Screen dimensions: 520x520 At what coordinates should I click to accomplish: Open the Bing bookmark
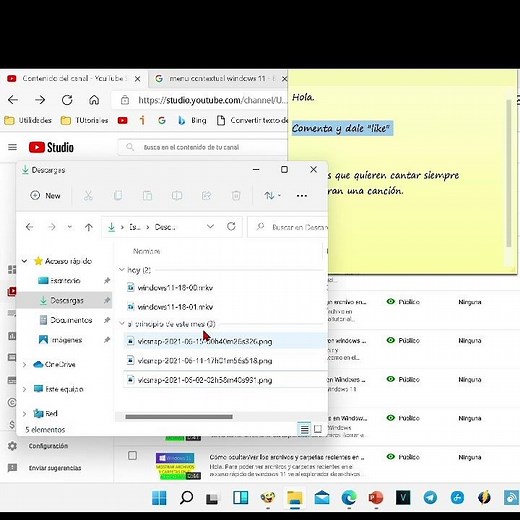(x=192, y=120)
